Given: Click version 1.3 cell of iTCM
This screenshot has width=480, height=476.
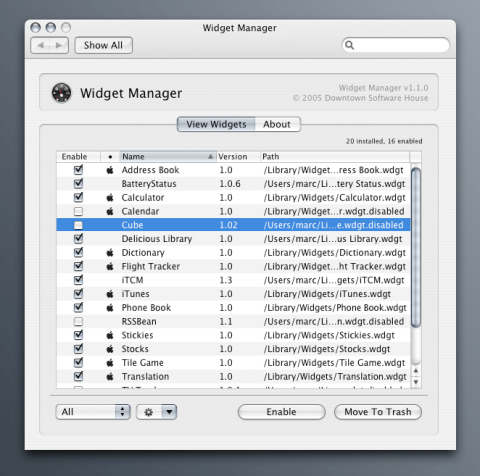Looking at the screenshot, I should click(226, 280).
